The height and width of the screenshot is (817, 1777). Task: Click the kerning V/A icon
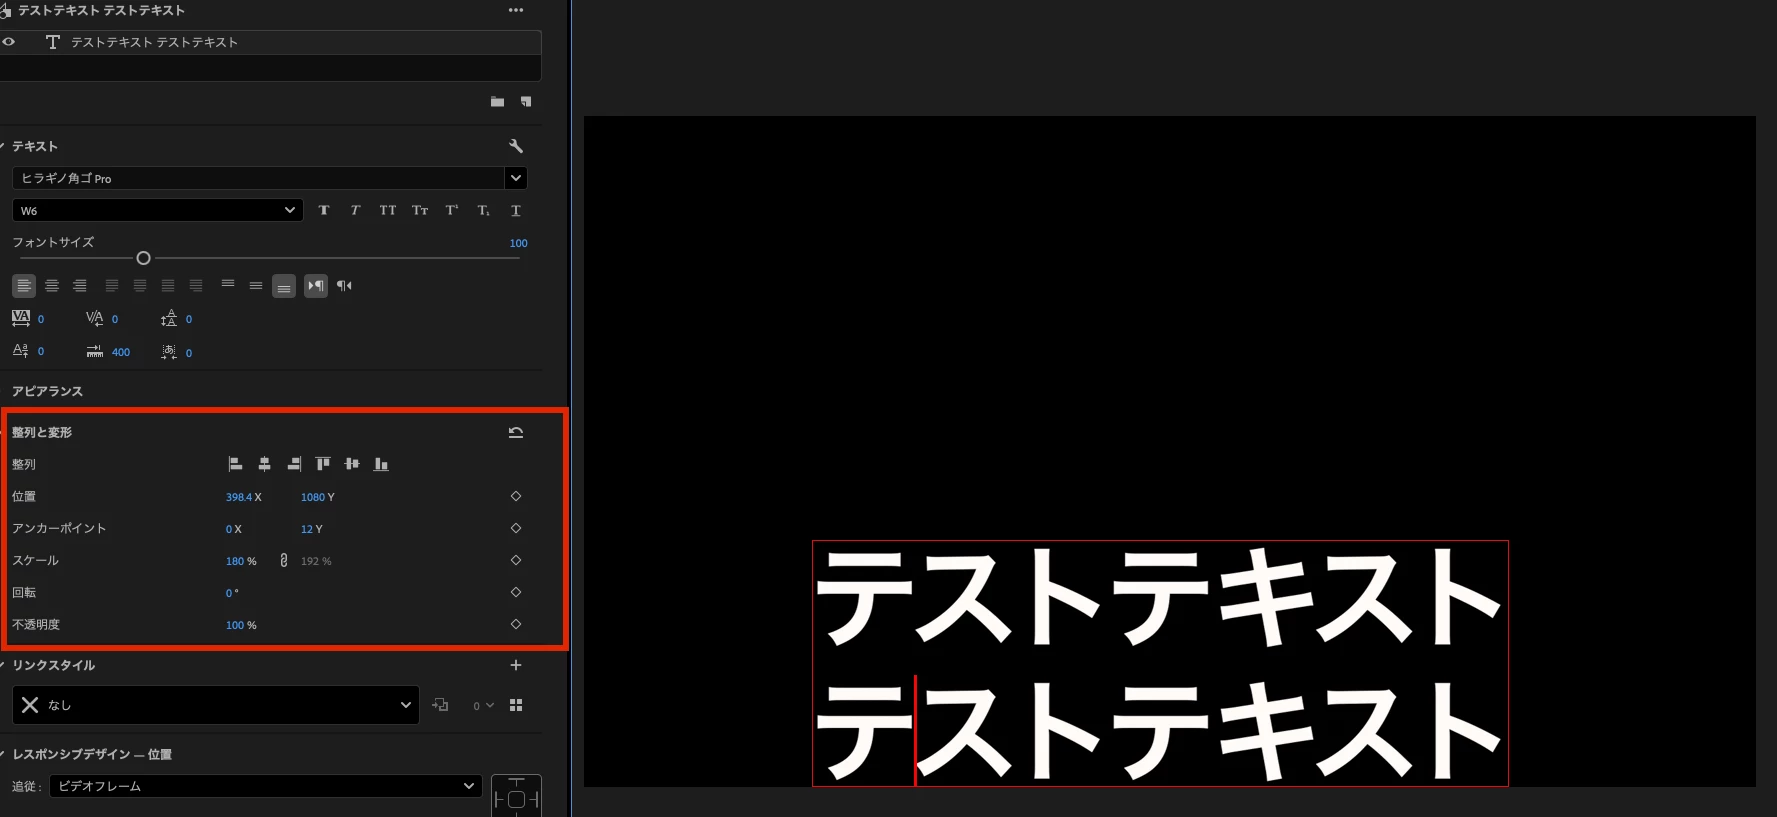(x=95, y=318)
